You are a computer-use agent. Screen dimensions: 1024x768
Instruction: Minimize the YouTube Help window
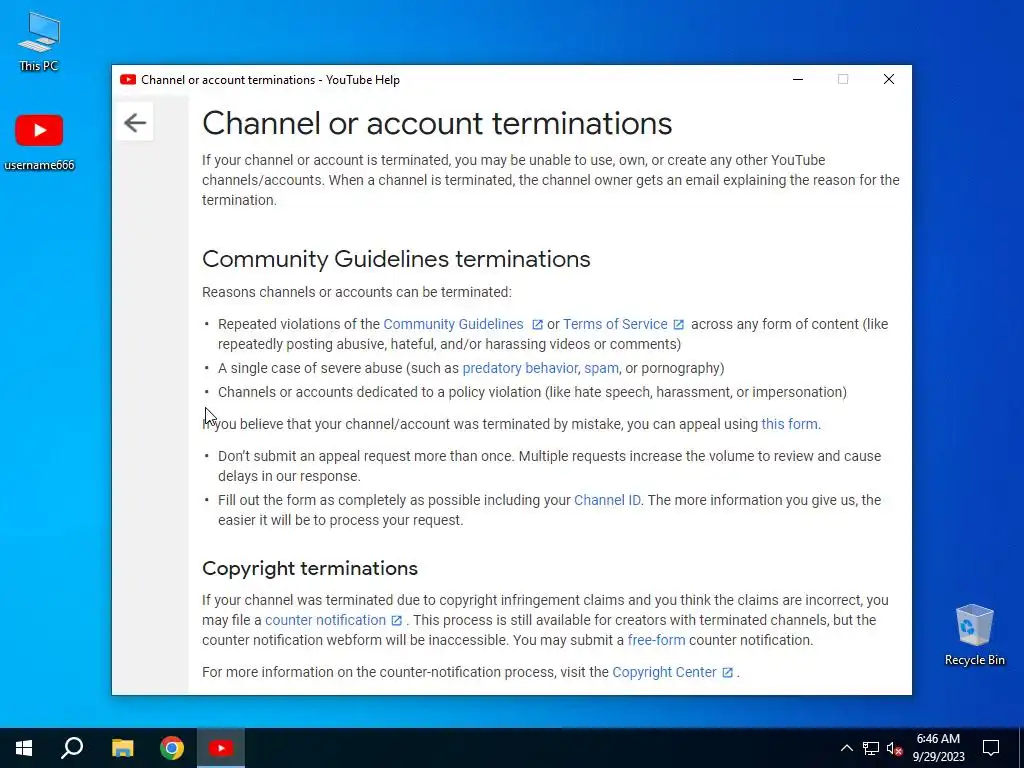coord(798,80)
